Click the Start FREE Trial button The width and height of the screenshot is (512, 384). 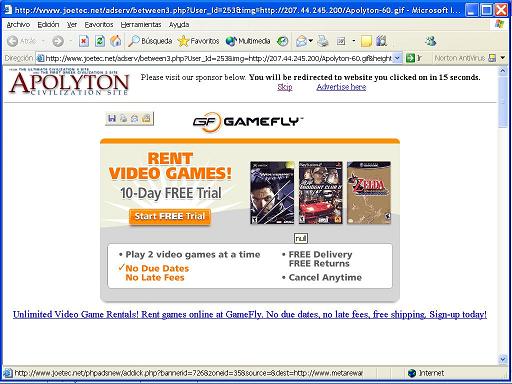tap(170, 217)
